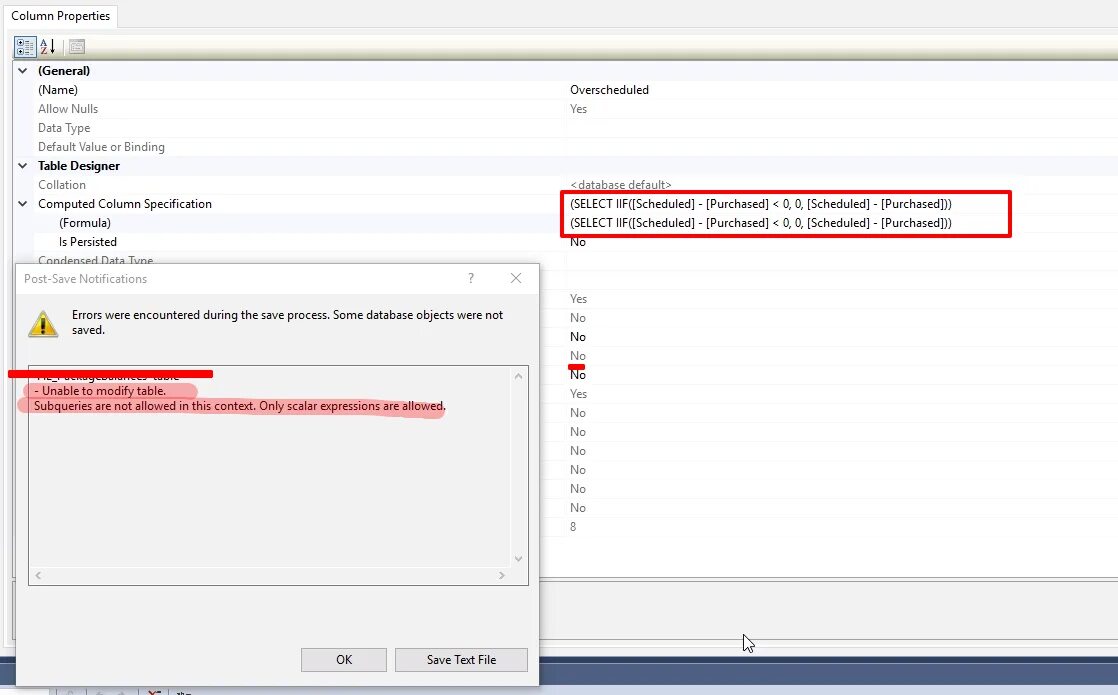Close the Post-Save Notifications dialog
1118x695 pixels.
516,278
